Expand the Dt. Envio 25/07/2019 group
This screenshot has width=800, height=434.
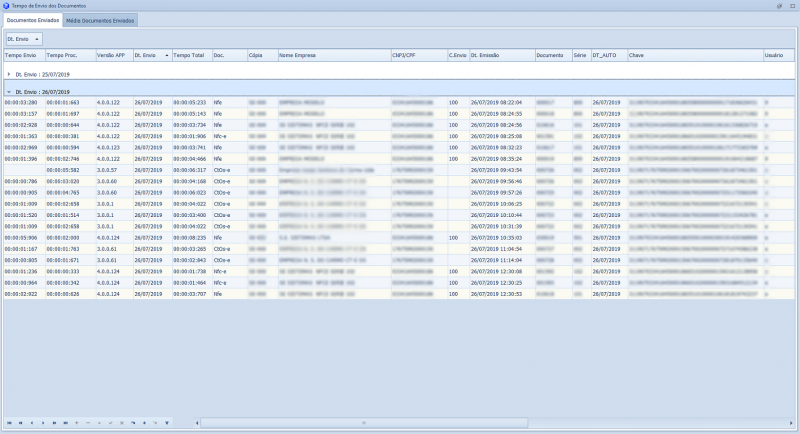[9, 74]
